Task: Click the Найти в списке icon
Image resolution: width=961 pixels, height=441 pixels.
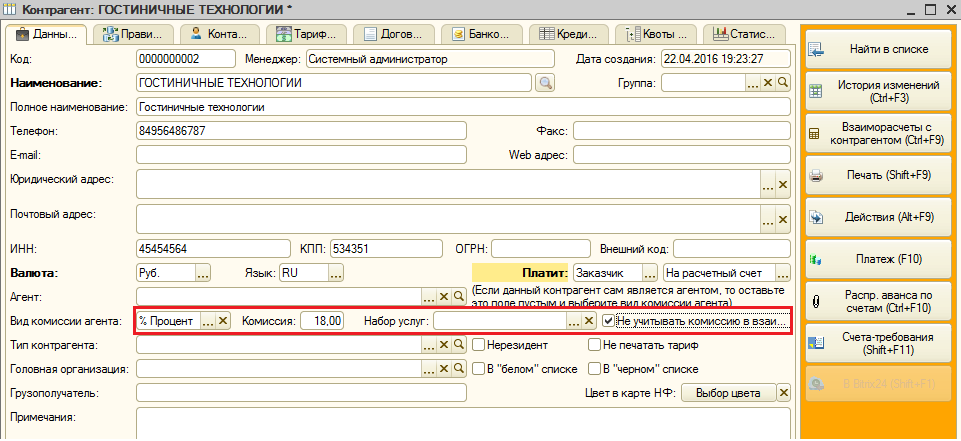Action: (x=816, y=50)
